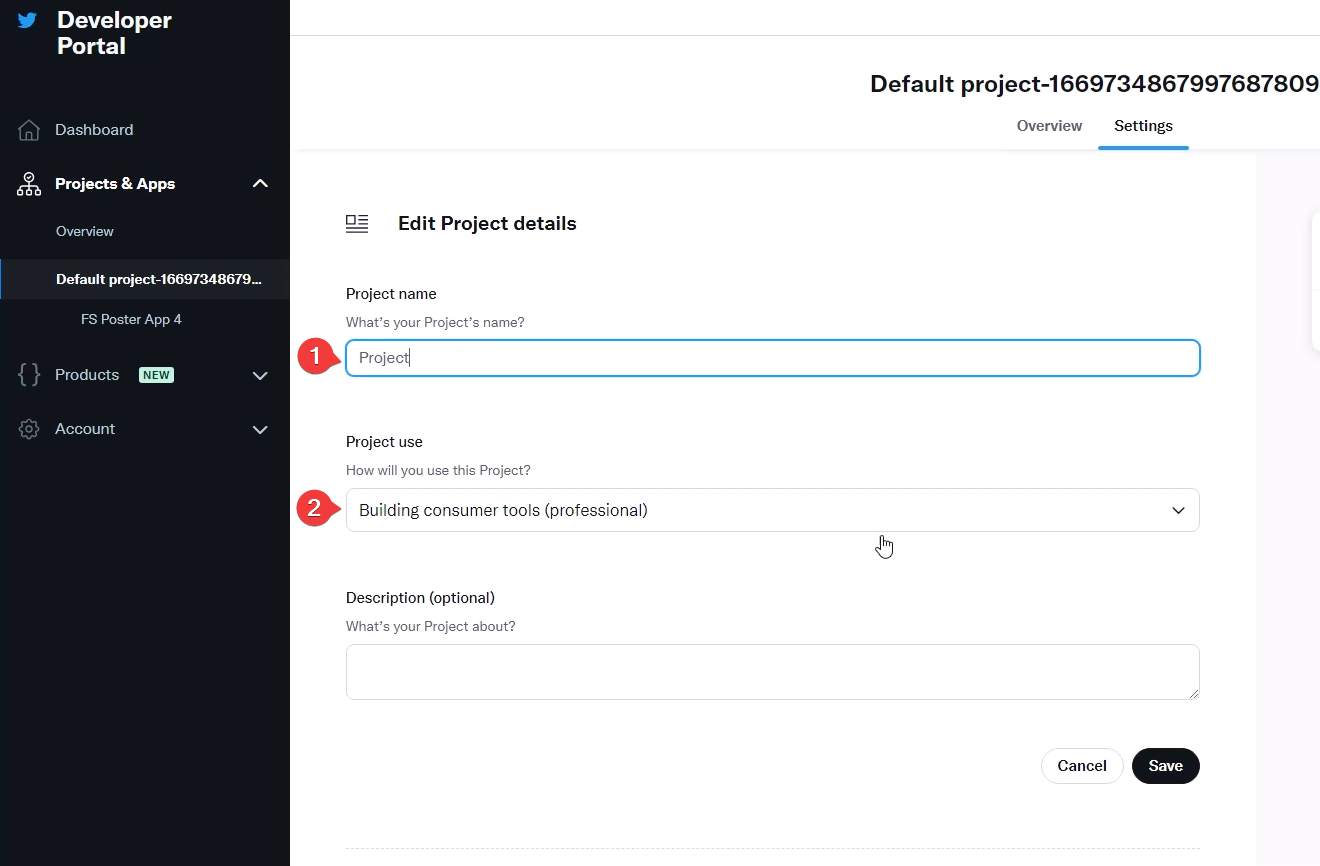Open the Project use dropdown
The height and width of the screenshot is (866, 1320).
[773, 510]
